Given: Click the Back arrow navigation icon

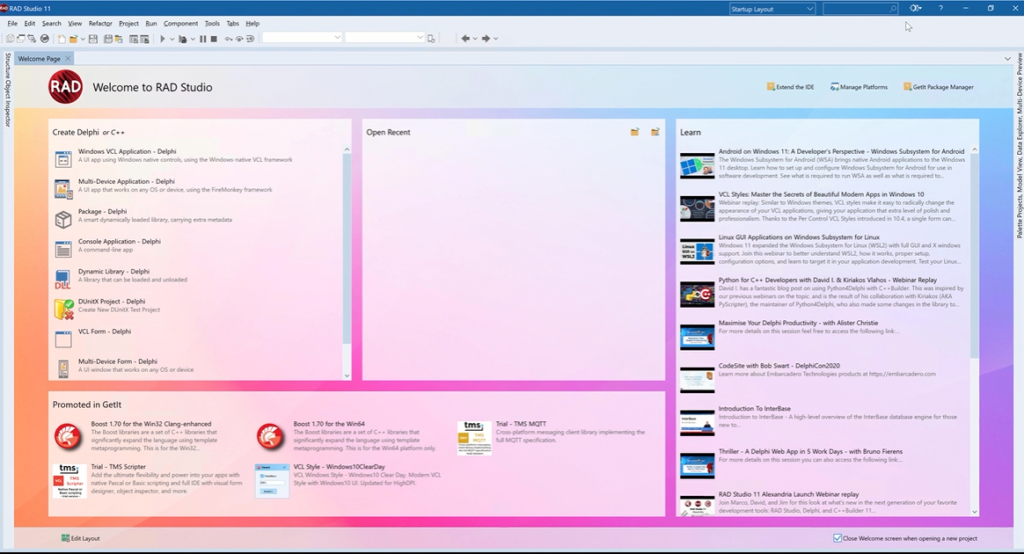Looking at the screenshot, I should tap(465, 39).
